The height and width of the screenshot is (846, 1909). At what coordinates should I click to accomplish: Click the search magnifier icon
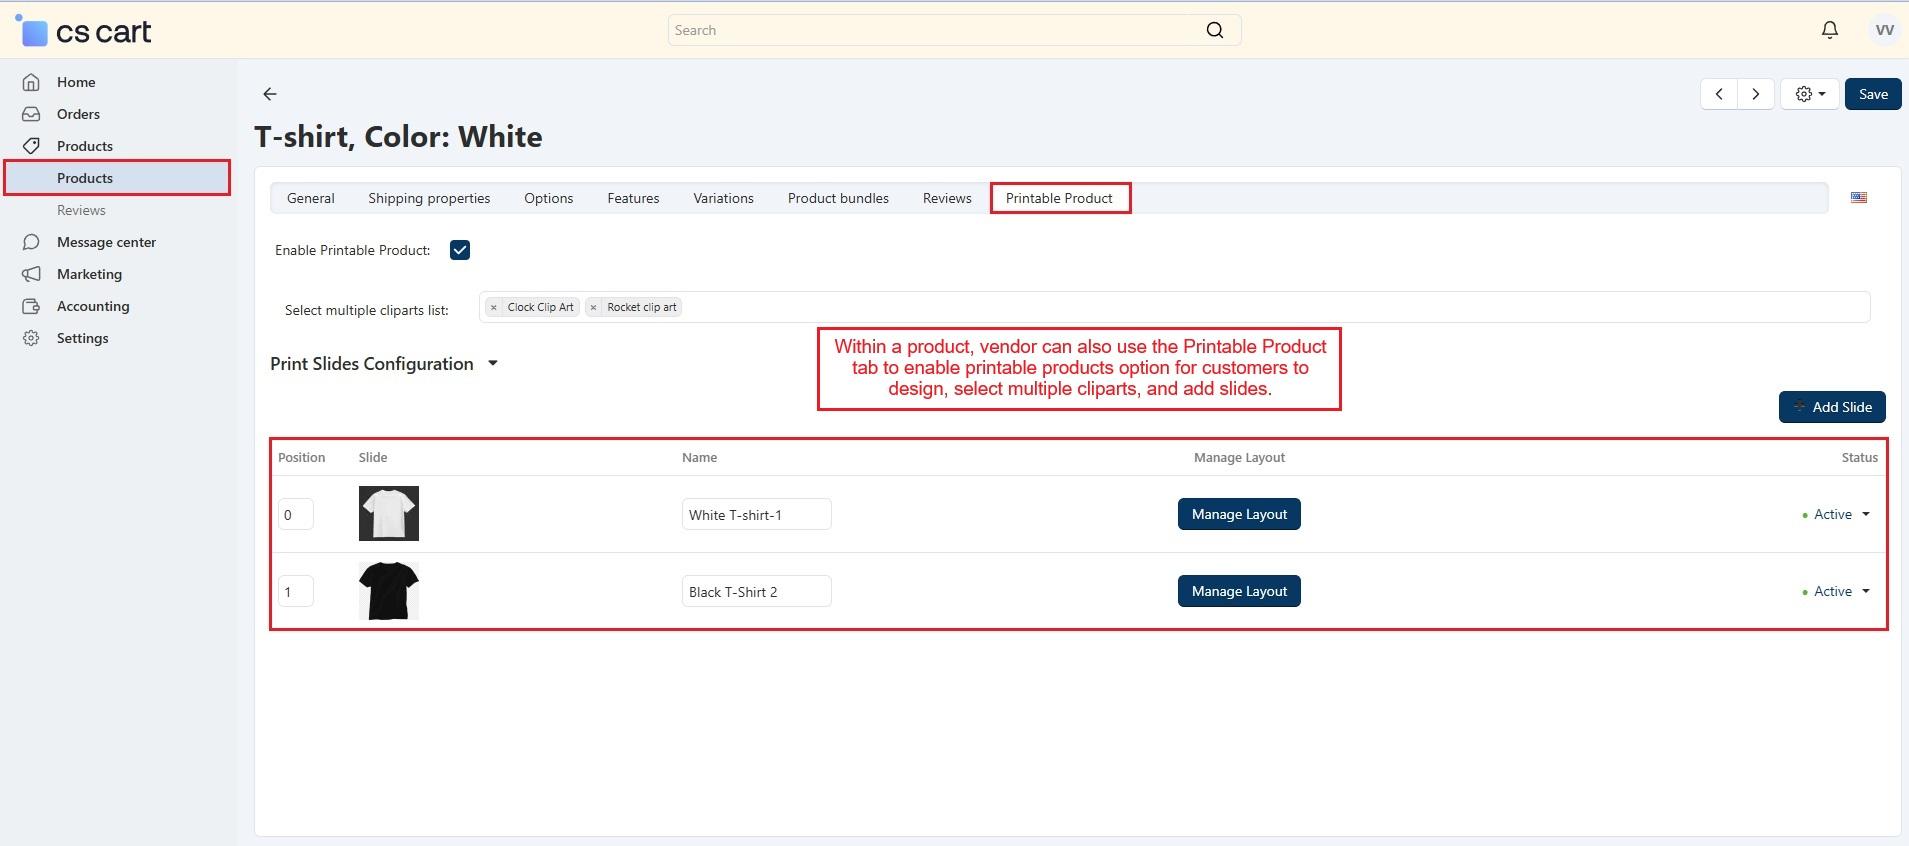pyautogui.click(x=1214, y=30)
